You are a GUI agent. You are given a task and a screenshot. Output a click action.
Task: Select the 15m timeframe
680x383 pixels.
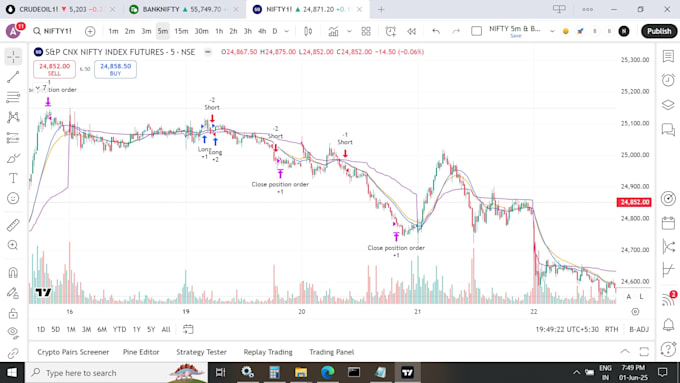click(x=181, y=31)
